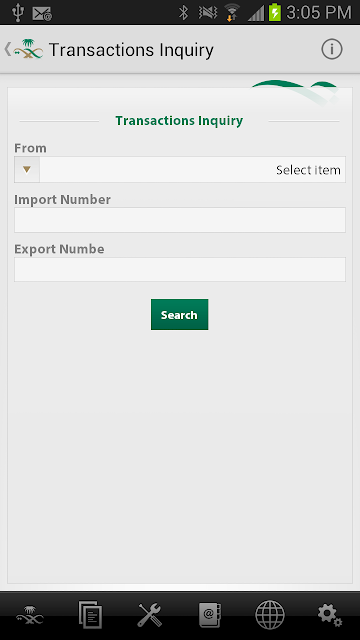Open the home emblem icon in bottom bar
This screenshot has height=640, width=360.
point(29,615)
